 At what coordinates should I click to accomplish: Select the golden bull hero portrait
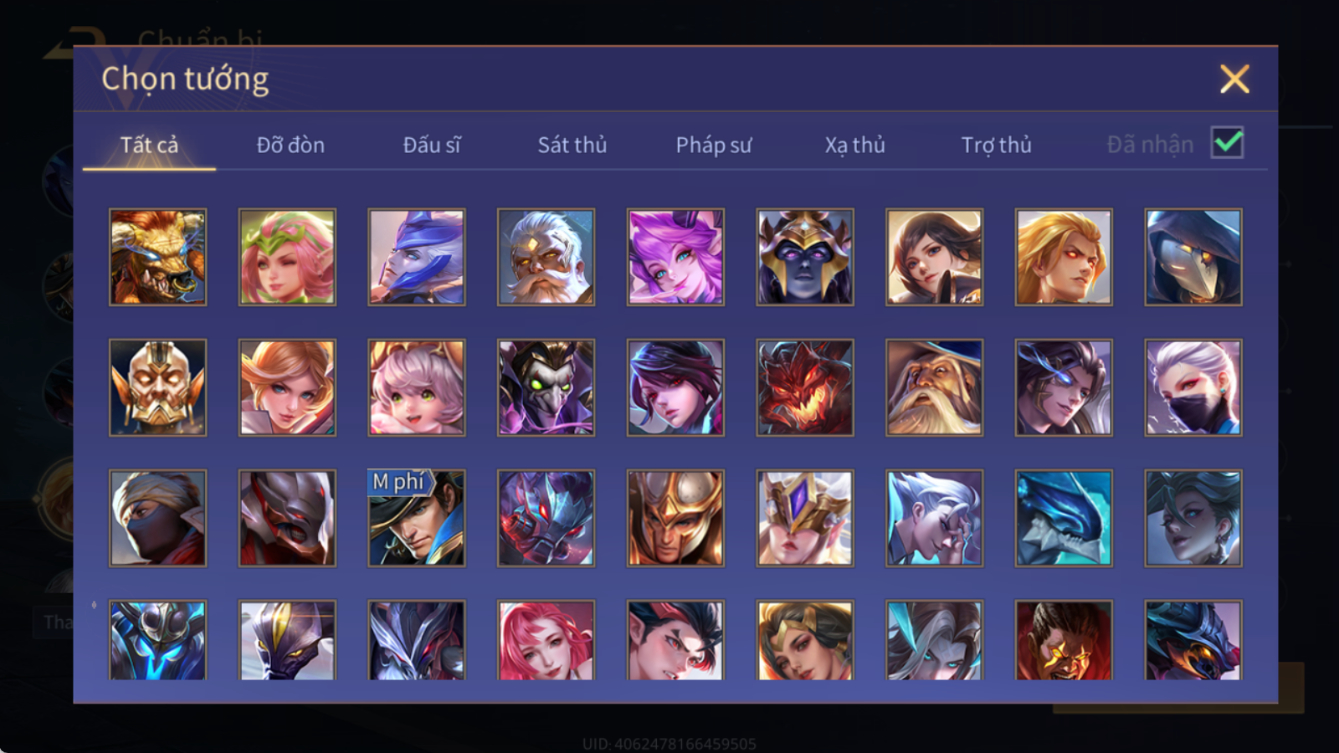[x=158, y=257]
